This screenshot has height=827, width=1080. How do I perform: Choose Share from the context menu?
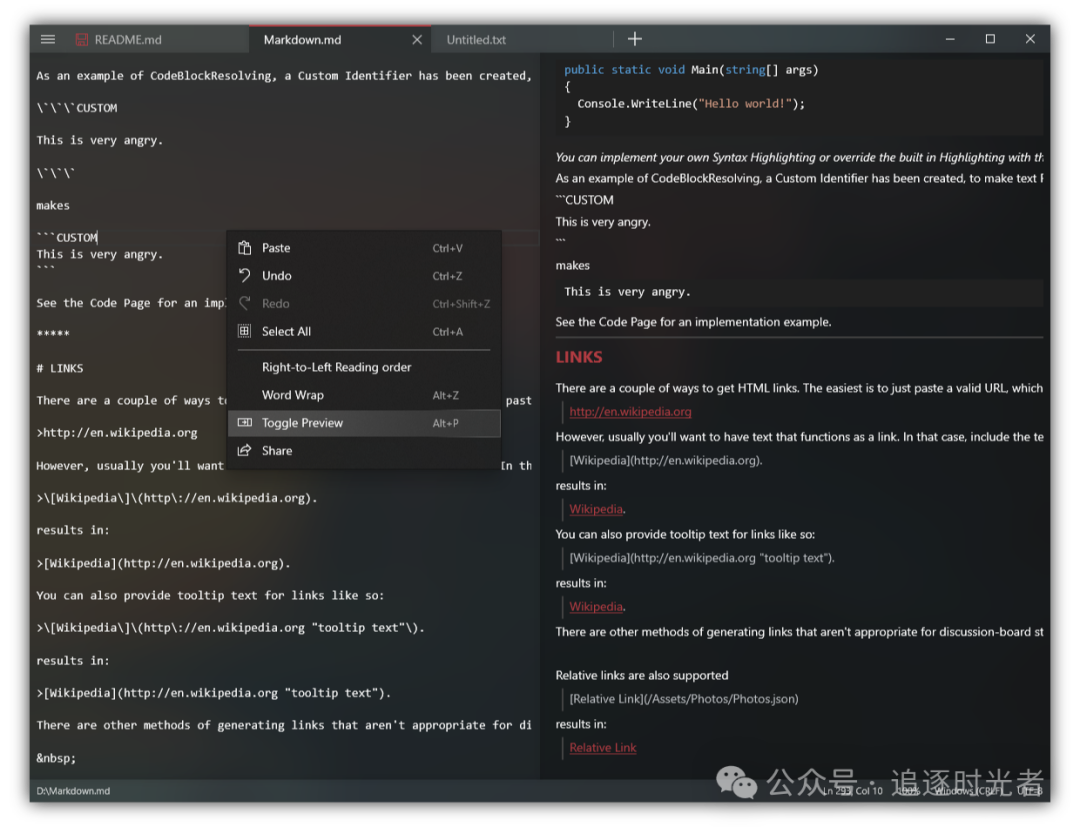pyautogui.click(x=364, y=450)
